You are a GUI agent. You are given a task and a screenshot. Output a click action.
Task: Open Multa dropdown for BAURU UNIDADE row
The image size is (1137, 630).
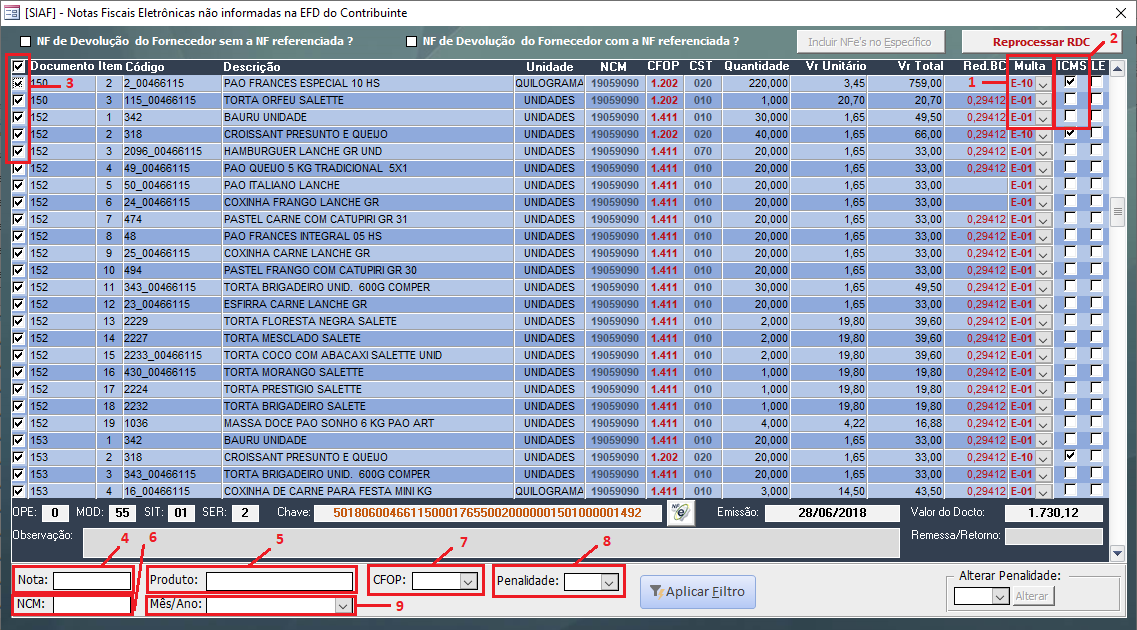click(1044, 118)
